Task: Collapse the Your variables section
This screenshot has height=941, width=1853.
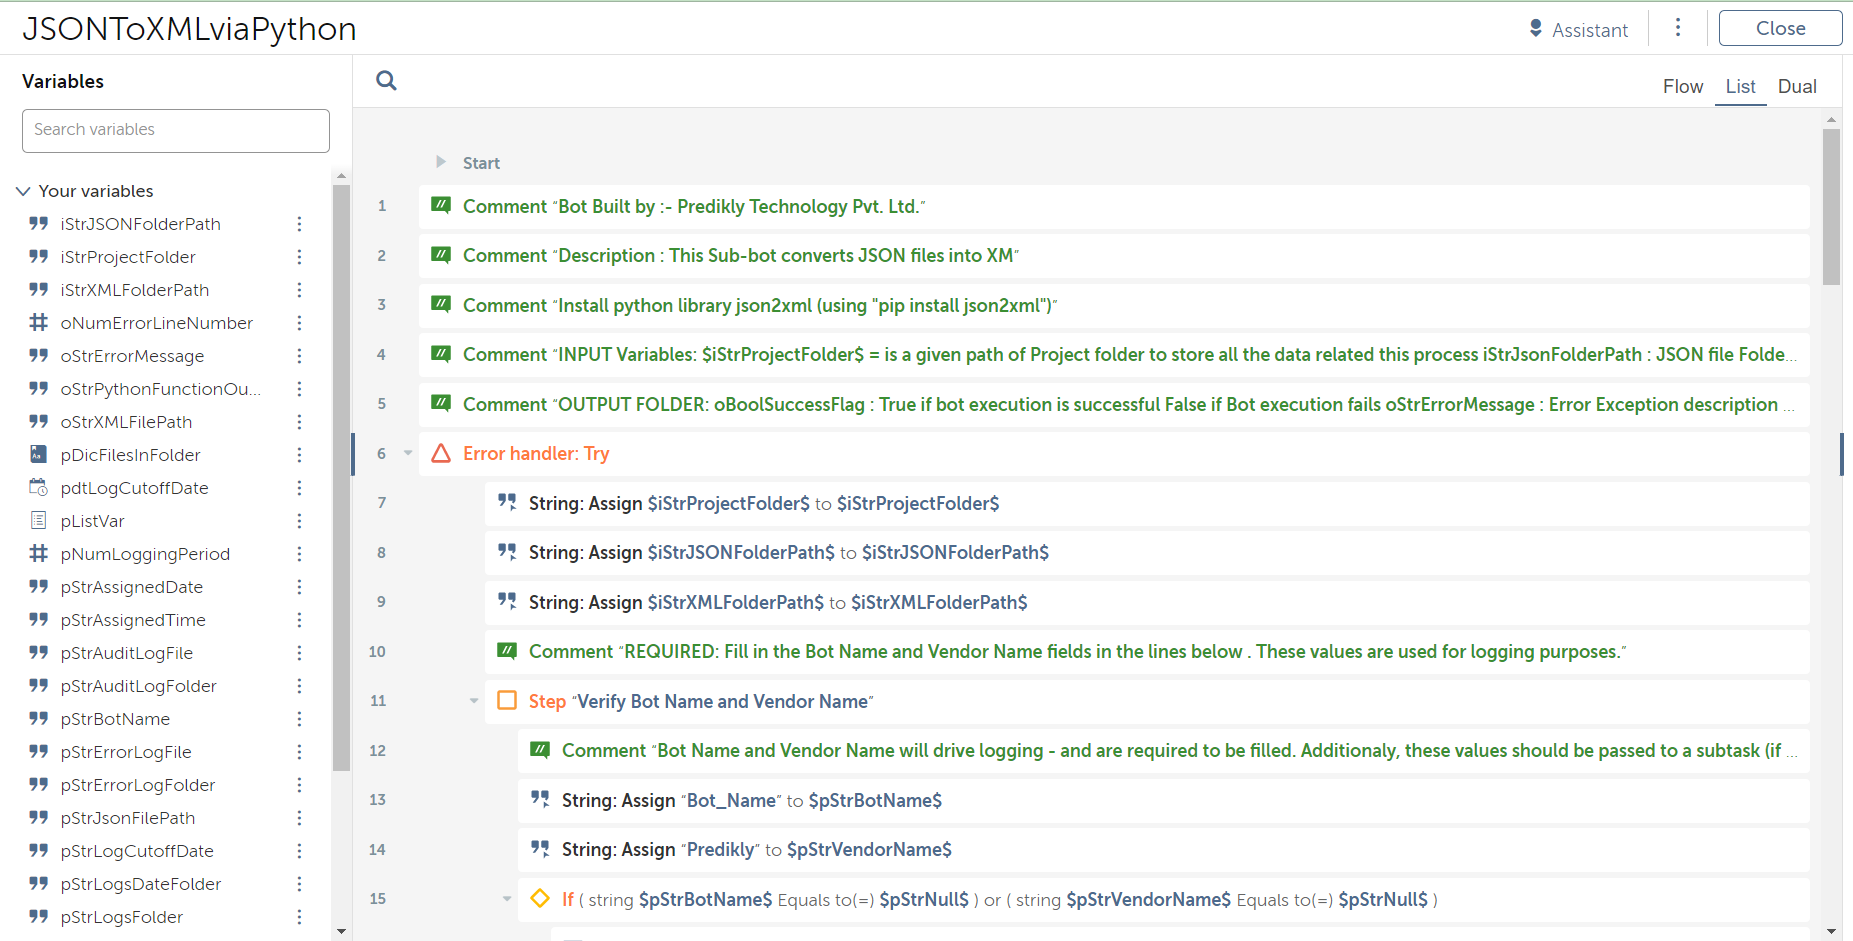Action: (23, 191)
